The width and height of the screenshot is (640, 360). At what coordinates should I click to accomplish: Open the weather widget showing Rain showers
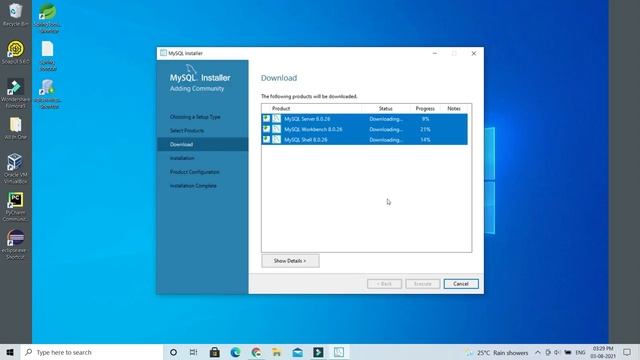pos(498,352)
